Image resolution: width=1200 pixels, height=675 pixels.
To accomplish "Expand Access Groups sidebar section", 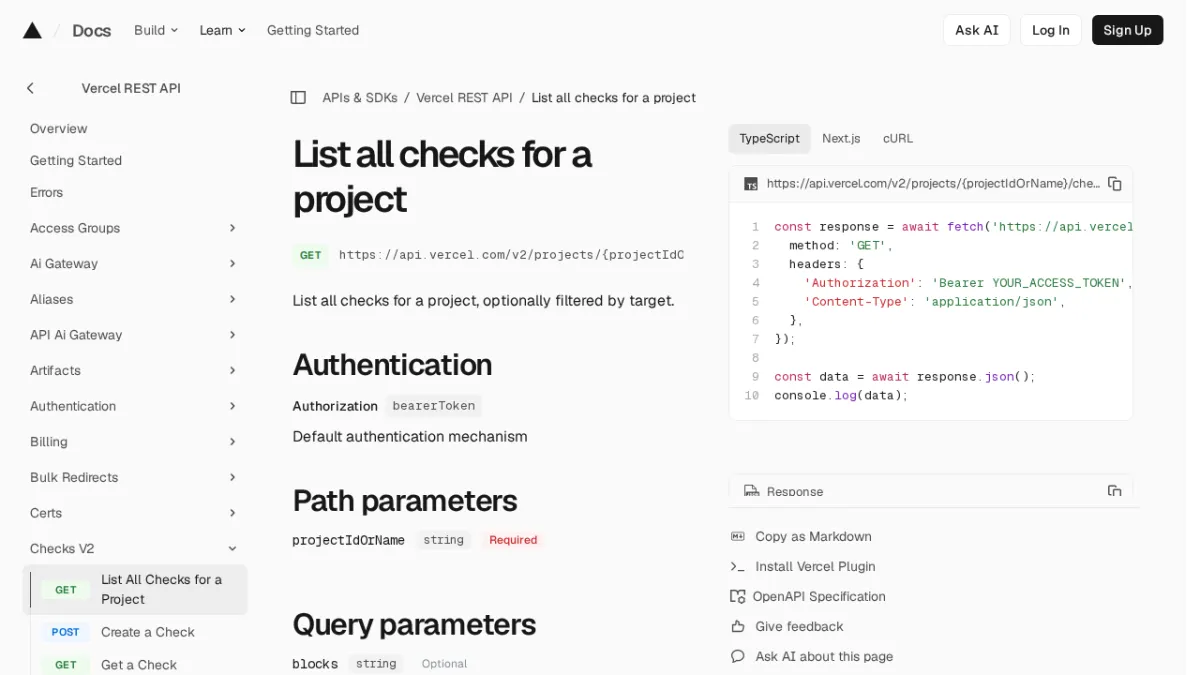I will tap(232, 228).
